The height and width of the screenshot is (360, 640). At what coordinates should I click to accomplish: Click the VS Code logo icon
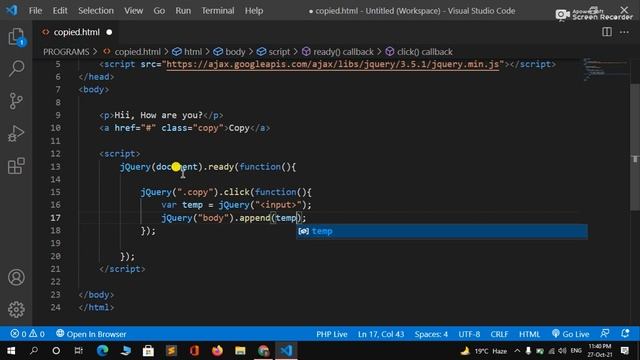(x=12, y=10)
